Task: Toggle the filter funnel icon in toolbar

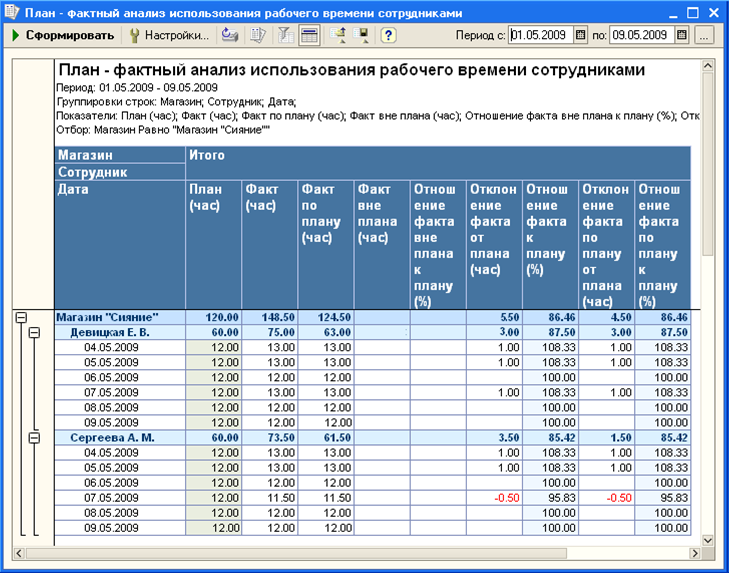Action: click(x=285, y=35)
